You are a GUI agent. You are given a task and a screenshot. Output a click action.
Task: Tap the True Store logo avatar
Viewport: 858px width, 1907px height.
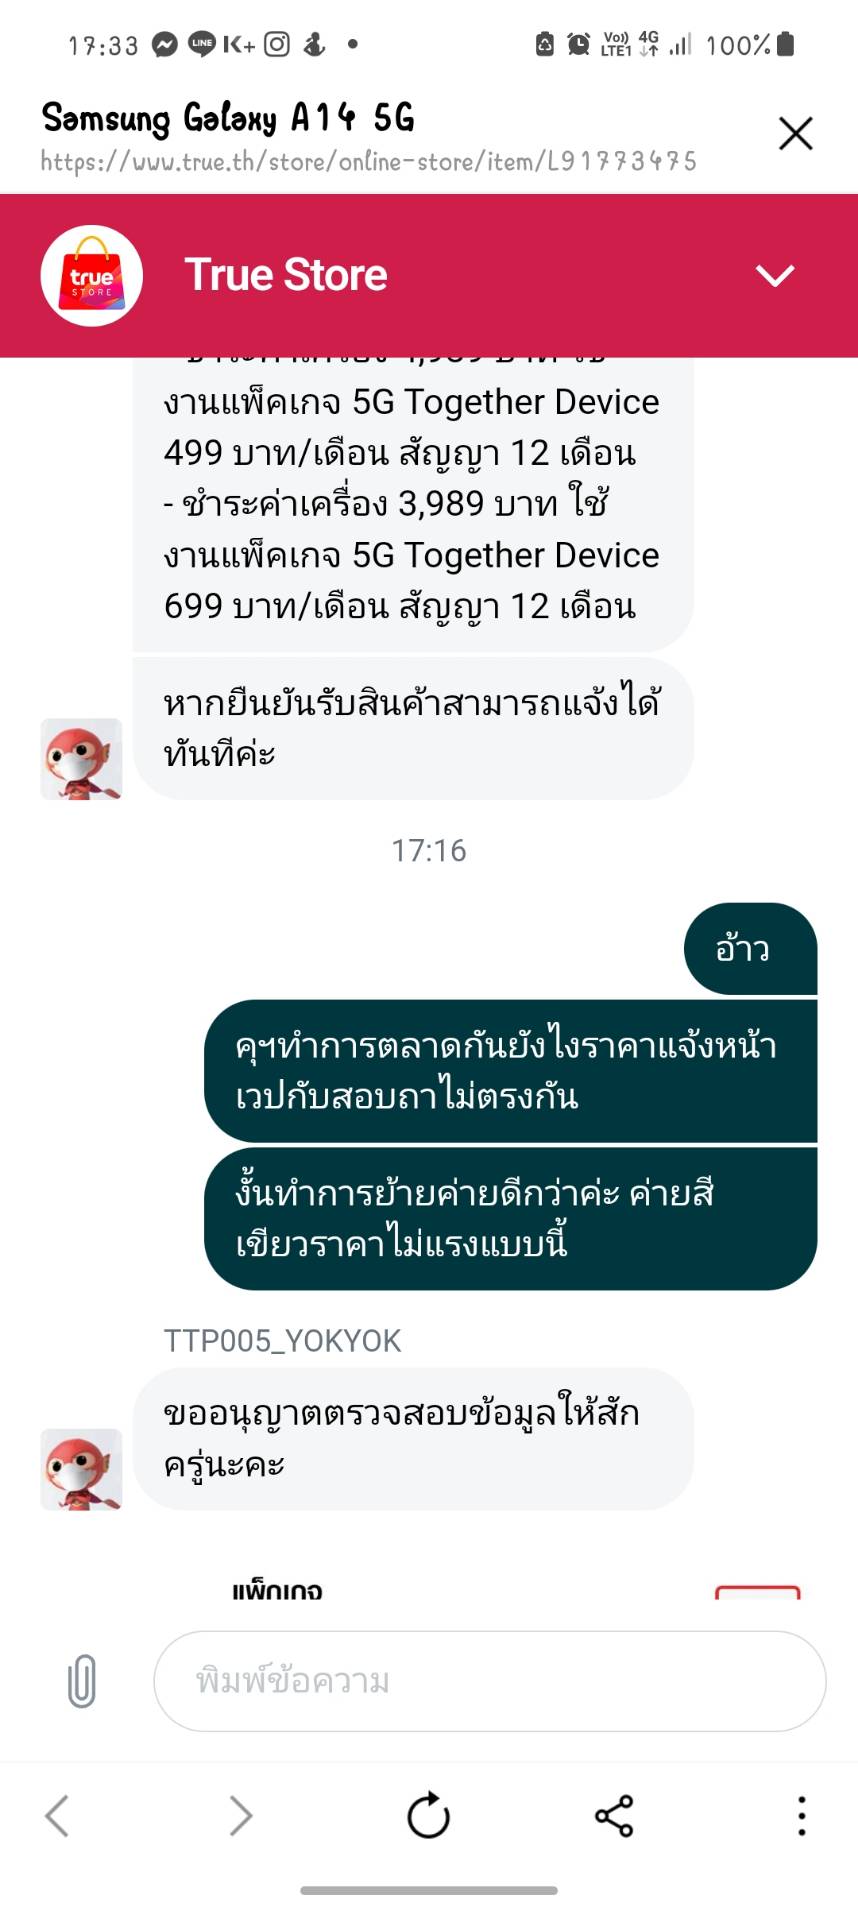click(92, 276)
